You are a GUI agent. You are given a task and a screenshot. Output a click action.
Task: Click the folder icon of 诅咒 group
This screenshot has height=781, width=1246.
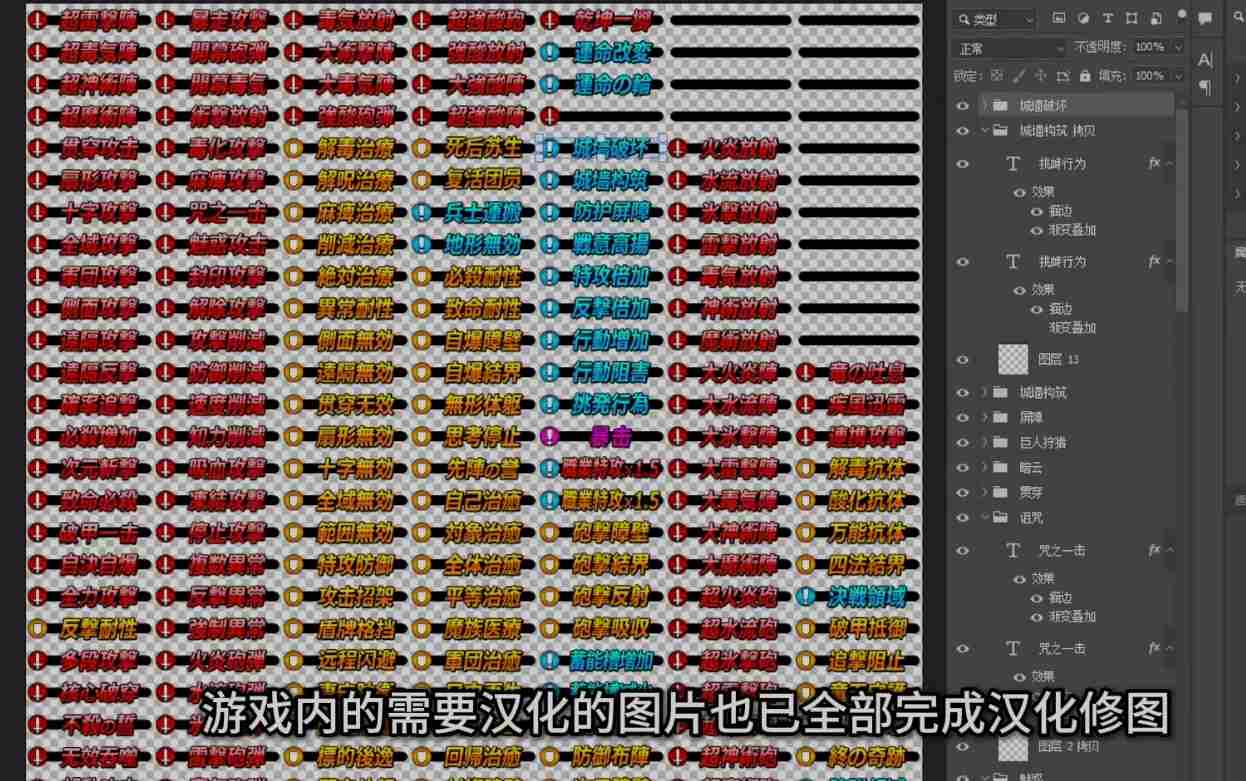(x=1000, y=518)
